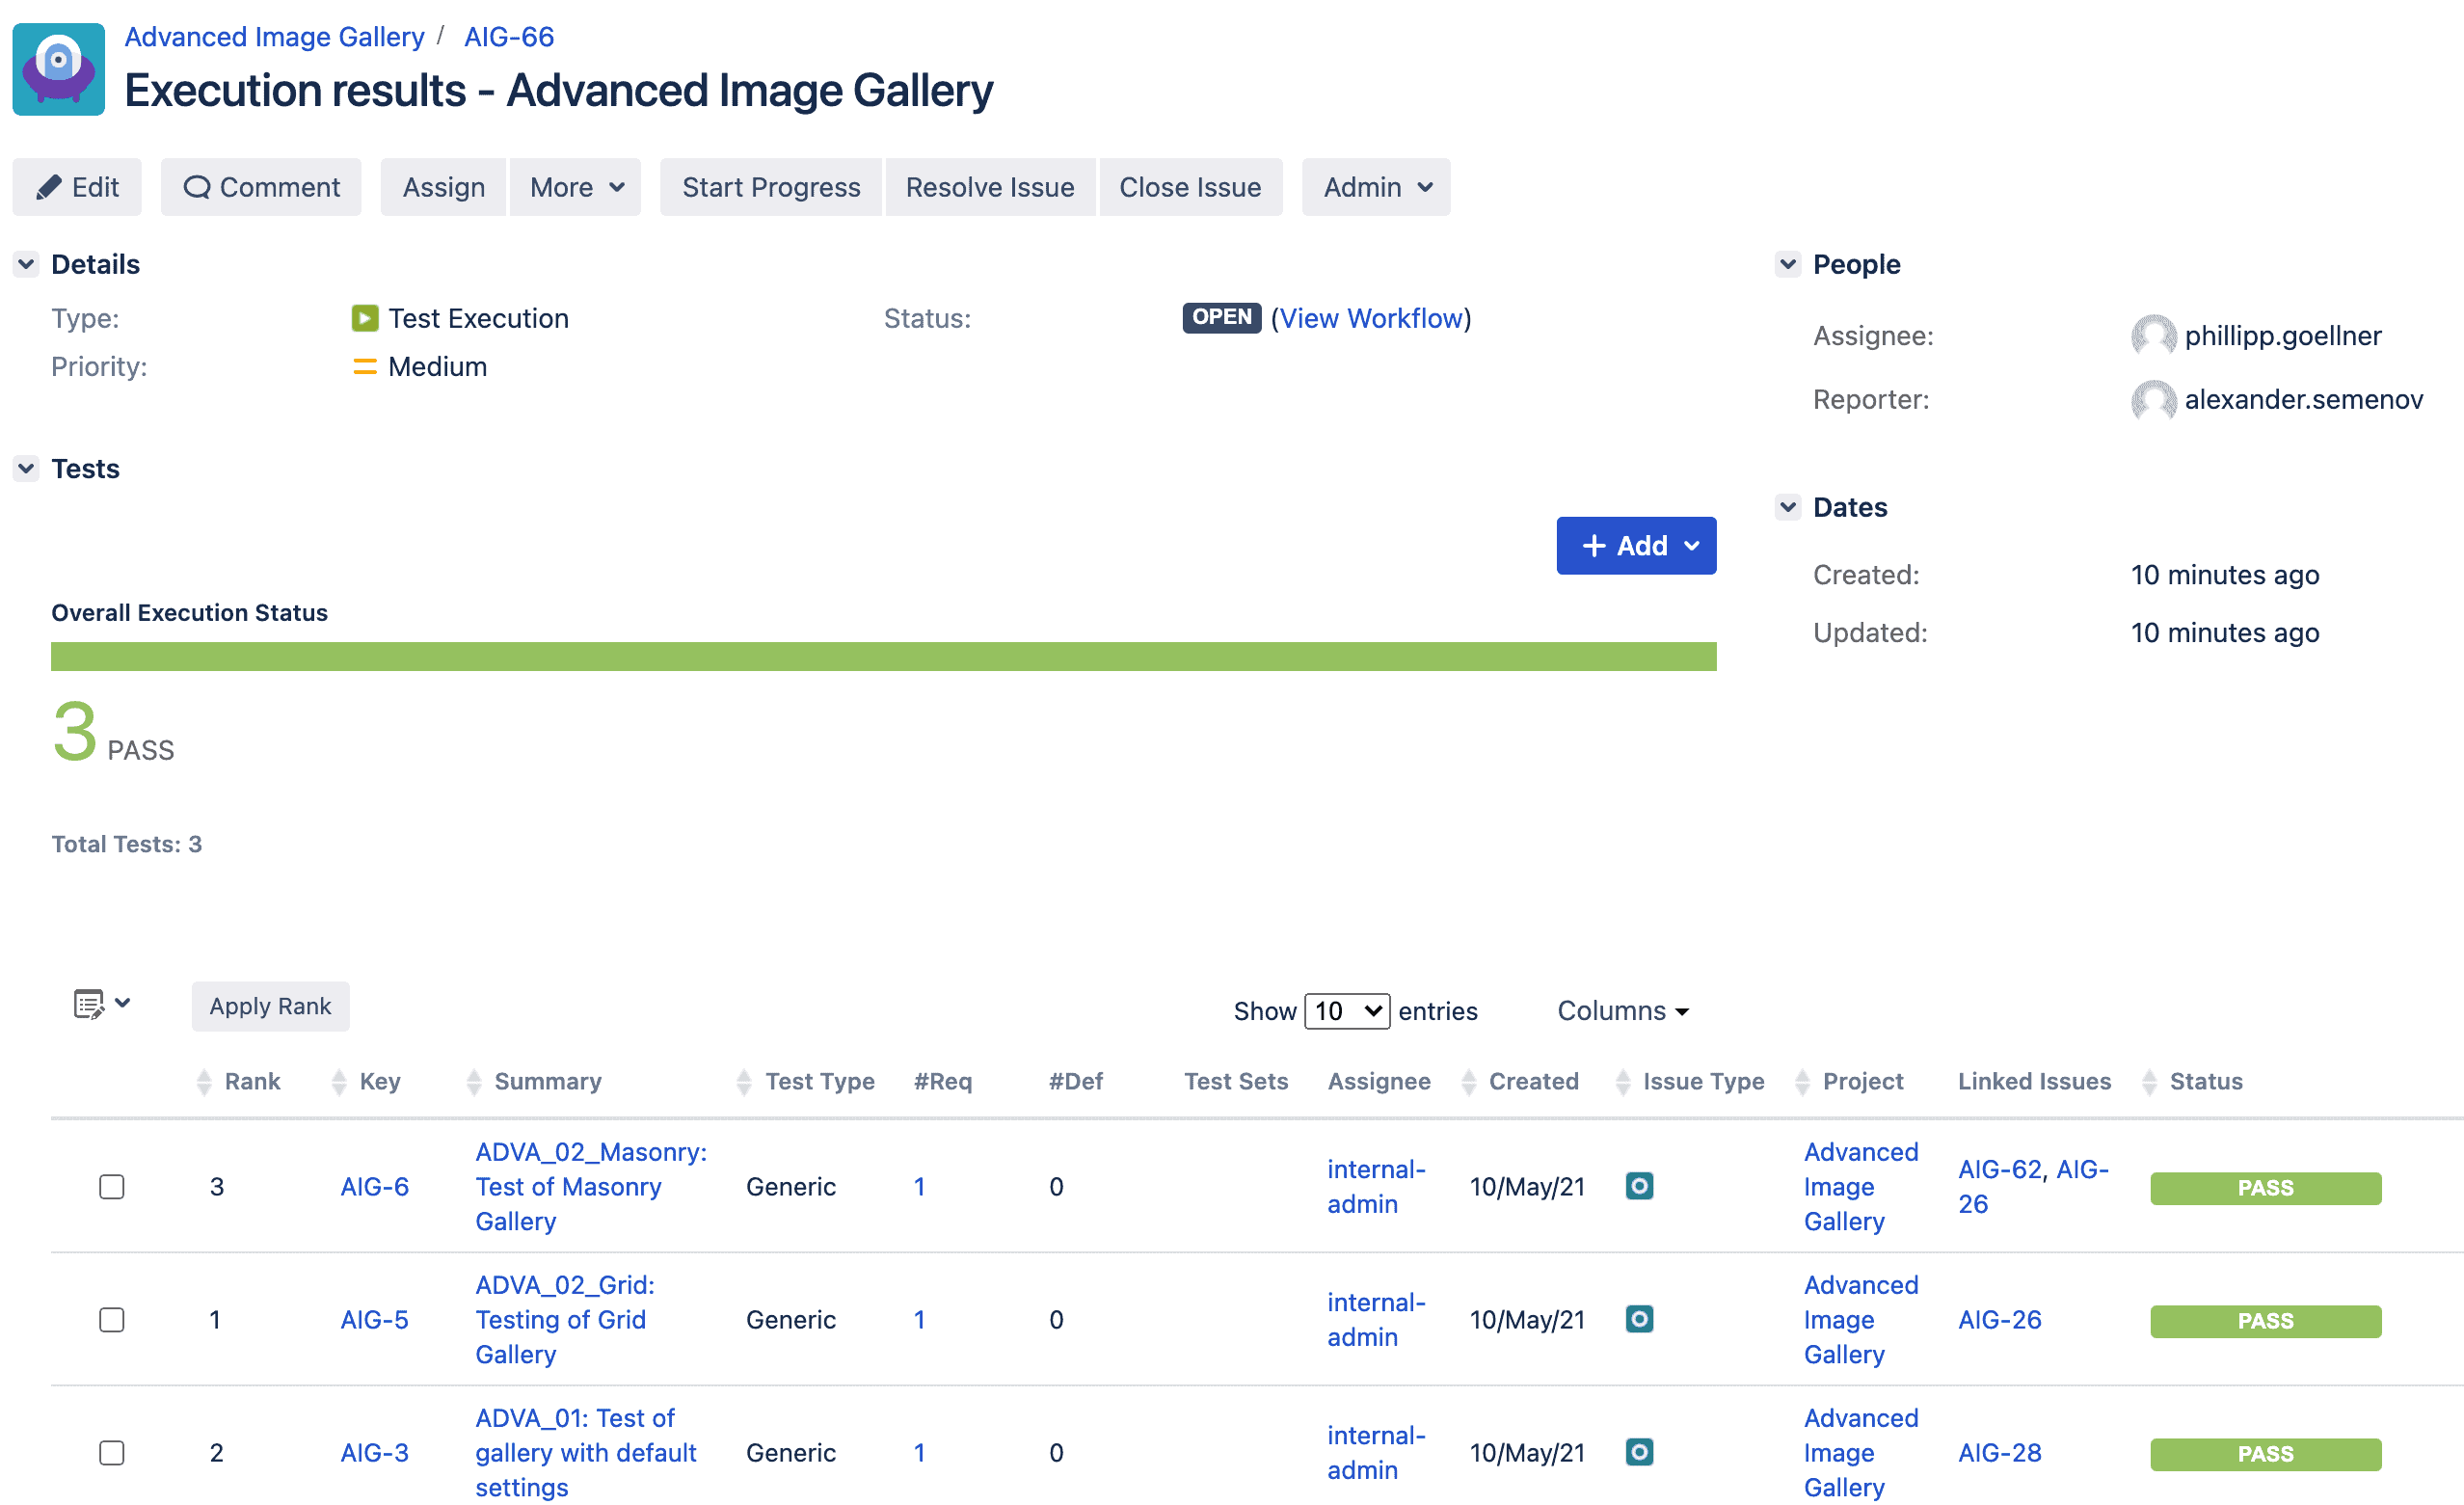Open the Show entries count dropdown
Screen dimensions: 2464x1505
[1347, 1011]
